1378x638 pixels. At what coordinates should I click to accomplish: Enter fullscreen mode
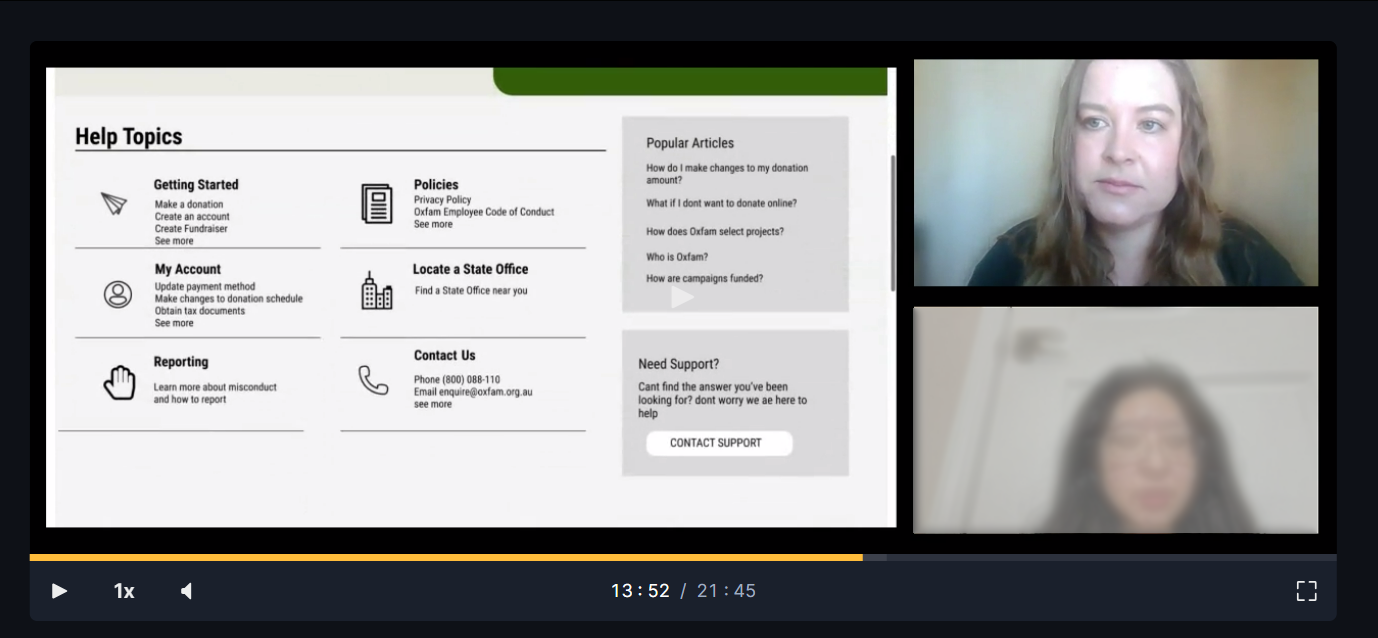pos(1306,591)
